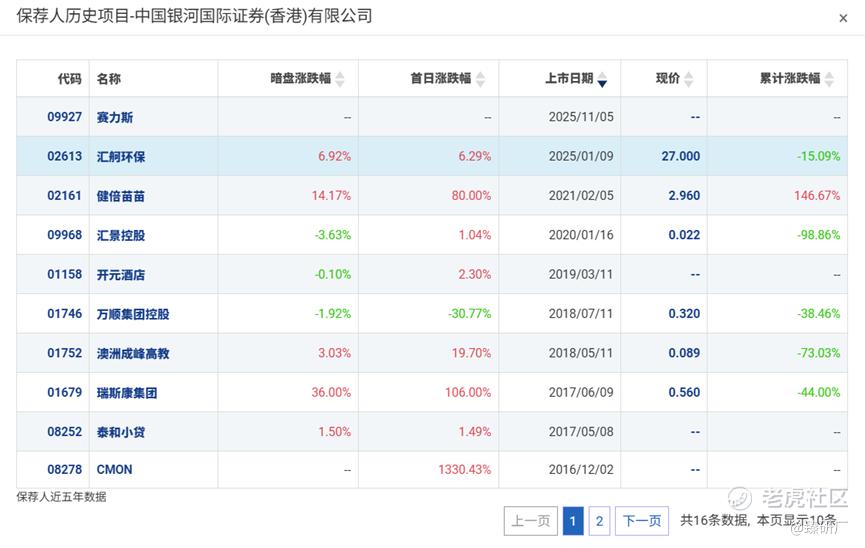Open 万顺集团控股 stock name link
865x548 pixels.
coord(133,314)
